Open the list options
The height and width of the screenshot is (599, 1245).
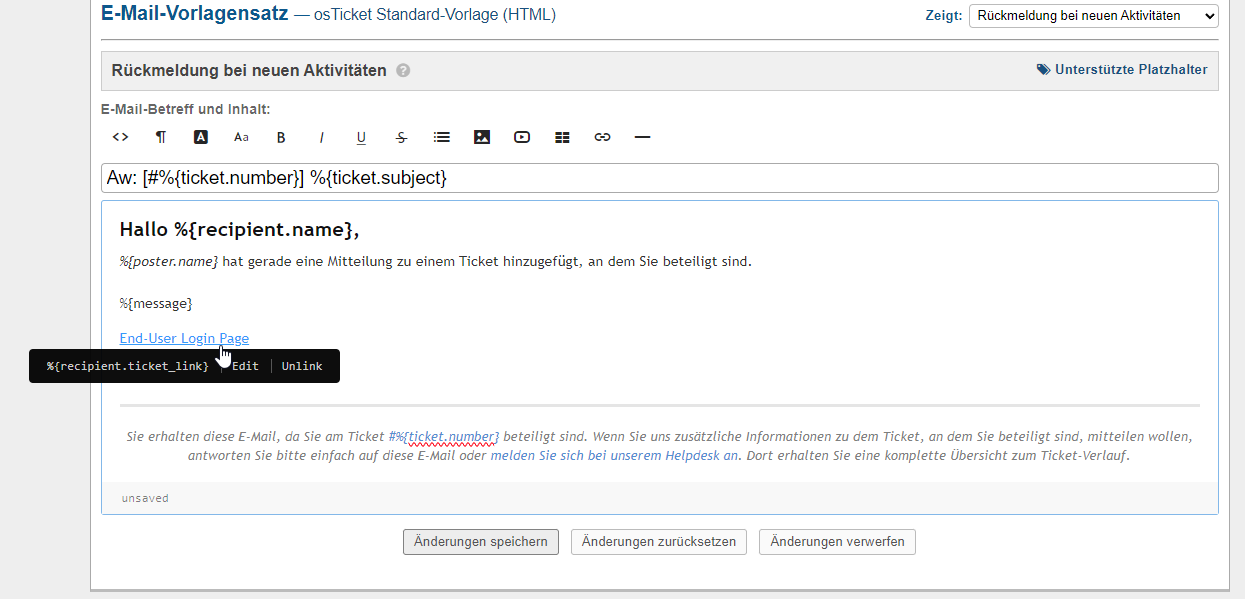click(x=442, y=137)
